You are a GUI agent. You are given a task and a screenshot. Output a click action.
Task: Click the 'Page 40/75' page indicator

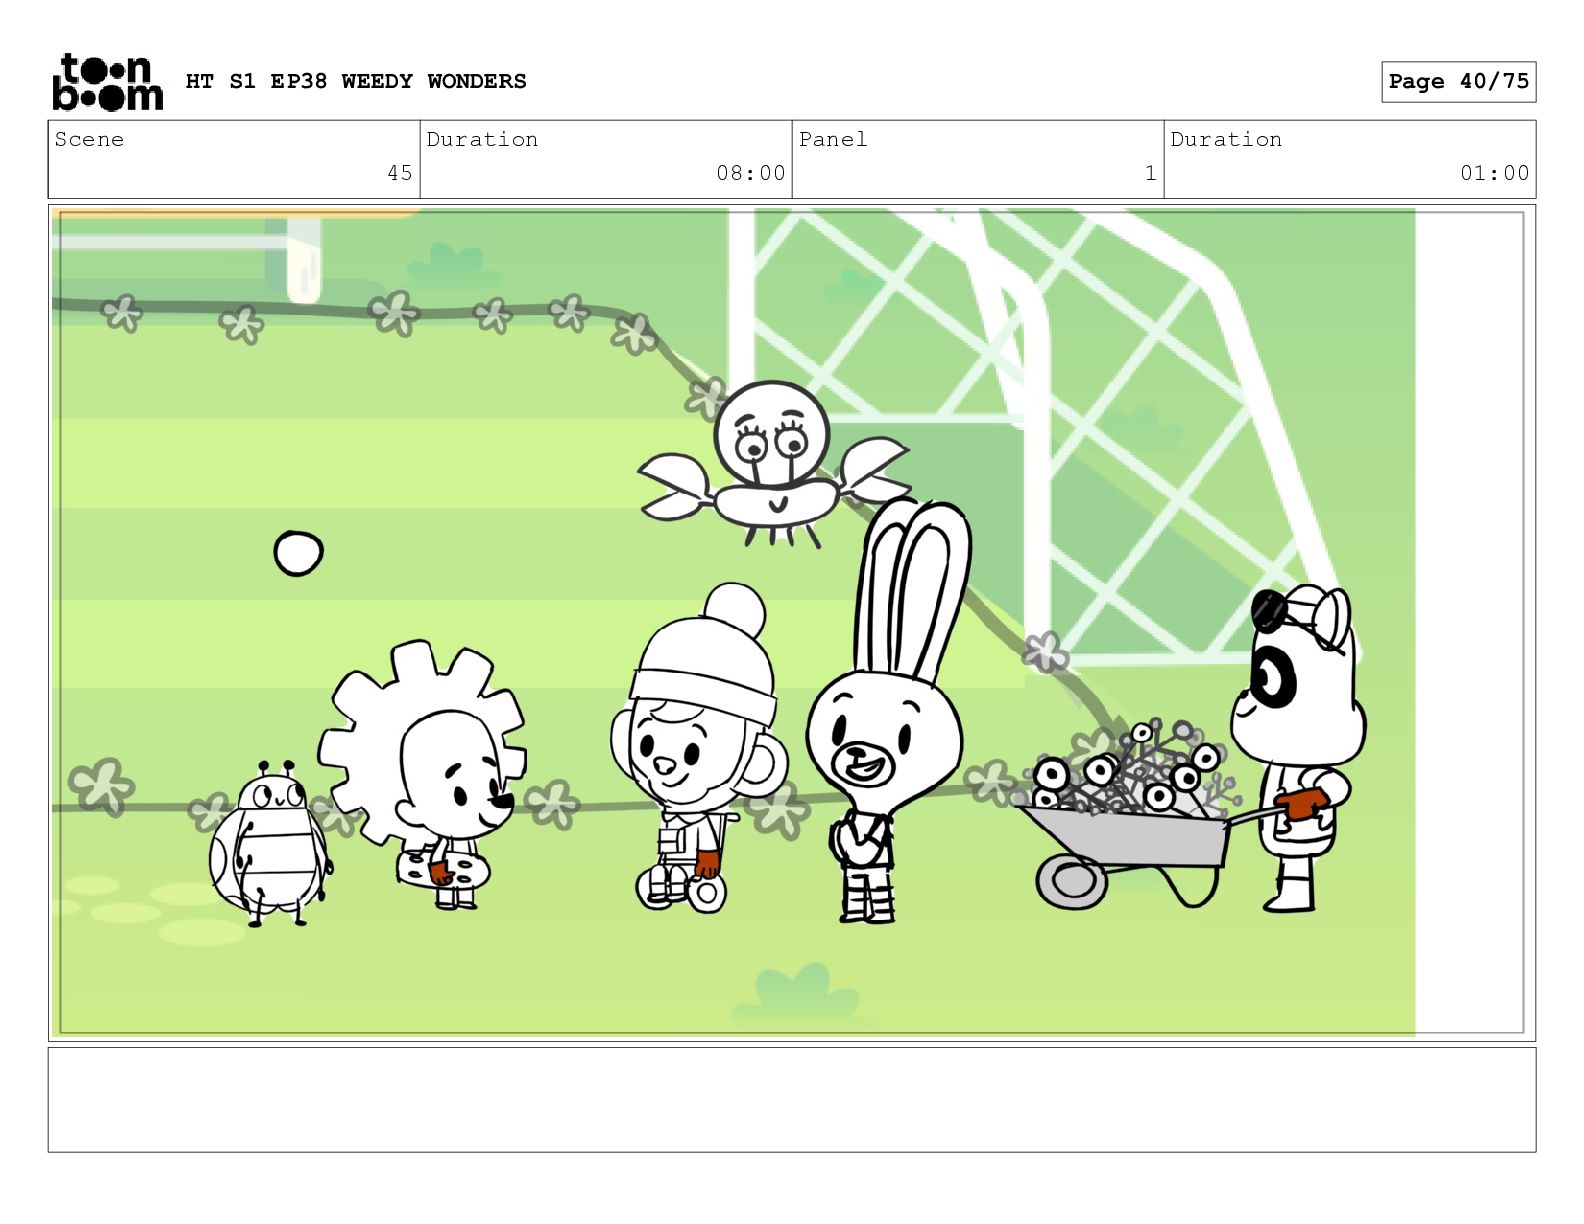(1458, 81)
